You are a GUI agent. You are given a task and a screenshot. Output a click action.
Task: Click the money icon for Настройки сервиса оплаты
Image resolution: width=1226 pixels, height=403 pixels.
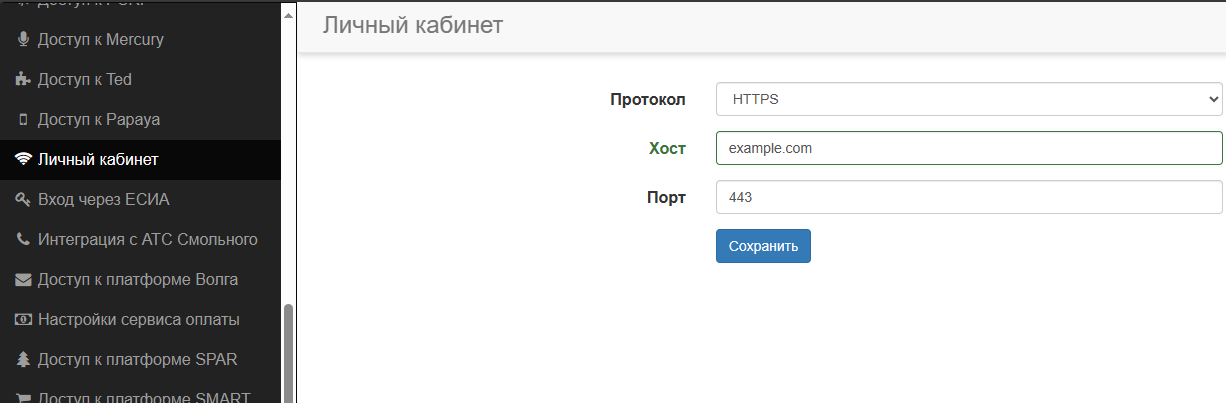point(23,320)
